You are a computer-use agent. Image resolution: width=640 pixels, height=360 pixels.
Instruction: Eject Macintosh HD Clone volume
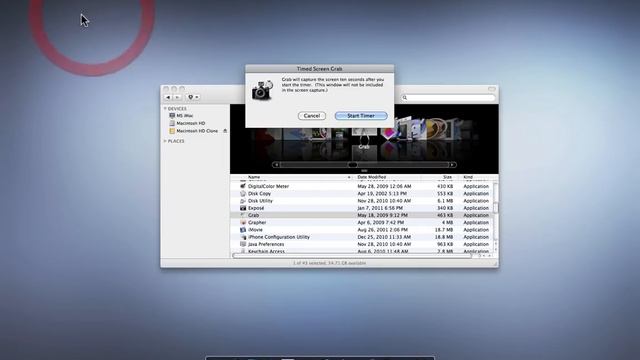[x=225, y=131]
